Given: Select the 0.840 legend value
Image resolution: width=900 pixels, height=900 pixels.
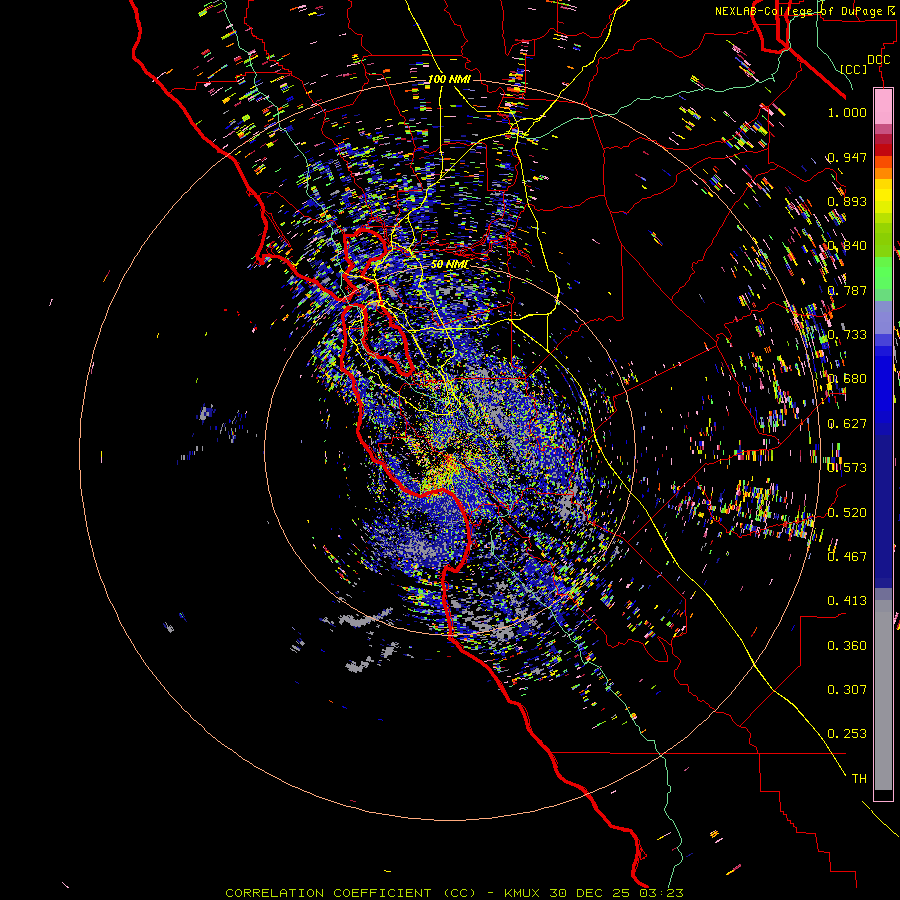Looking at the screenshot, I should point(847,246).
